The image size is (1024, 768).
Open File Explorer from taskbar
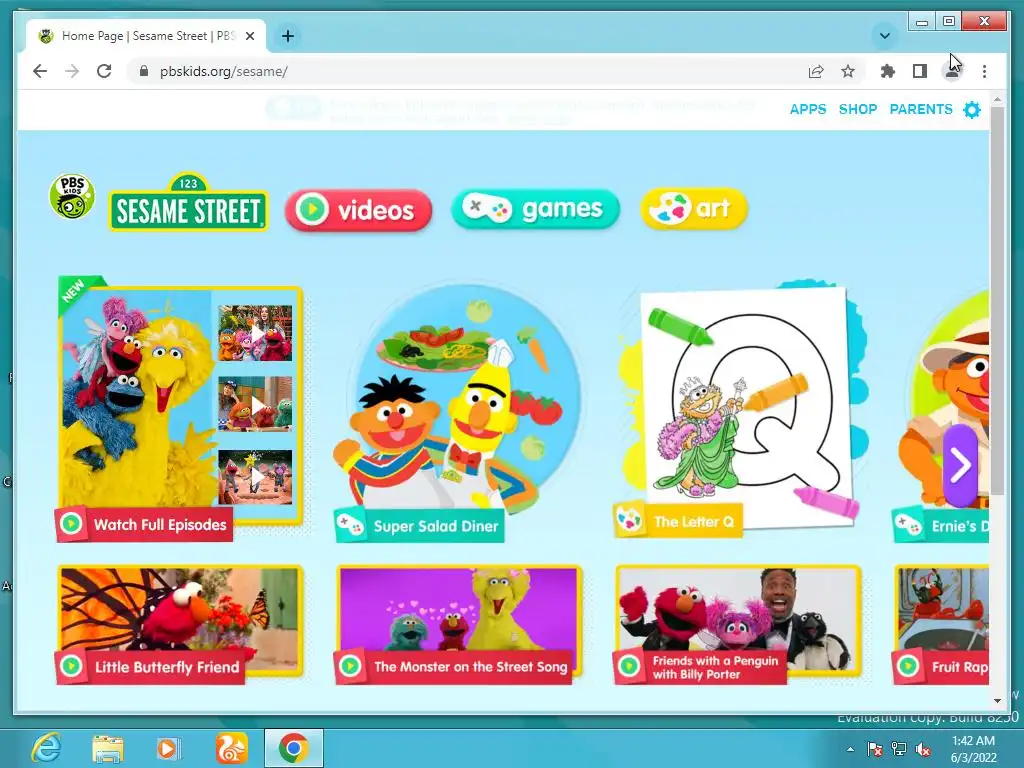[108, 748]
